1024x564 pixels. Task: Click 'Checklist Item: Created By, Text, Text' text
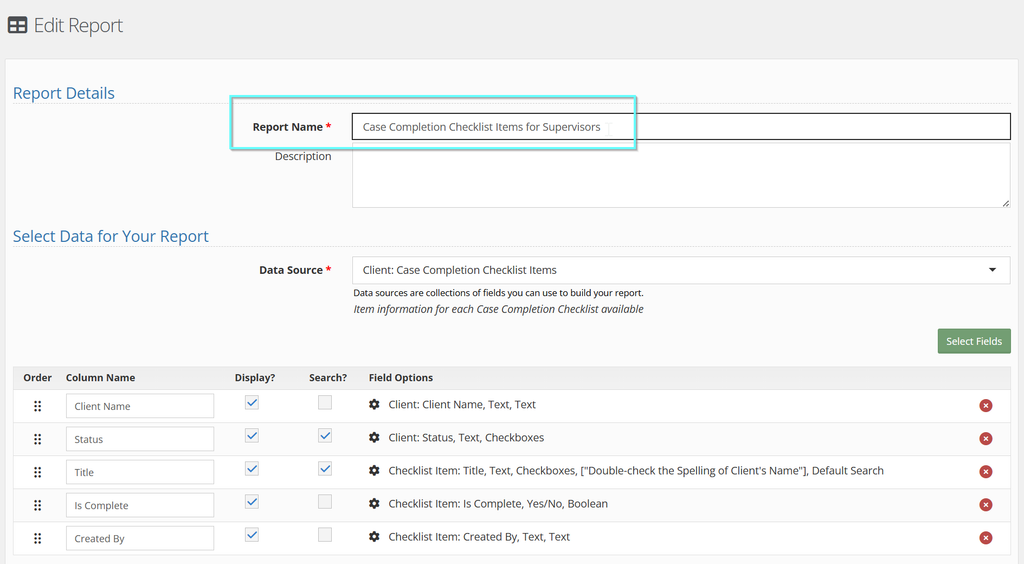tap(479, 537)
